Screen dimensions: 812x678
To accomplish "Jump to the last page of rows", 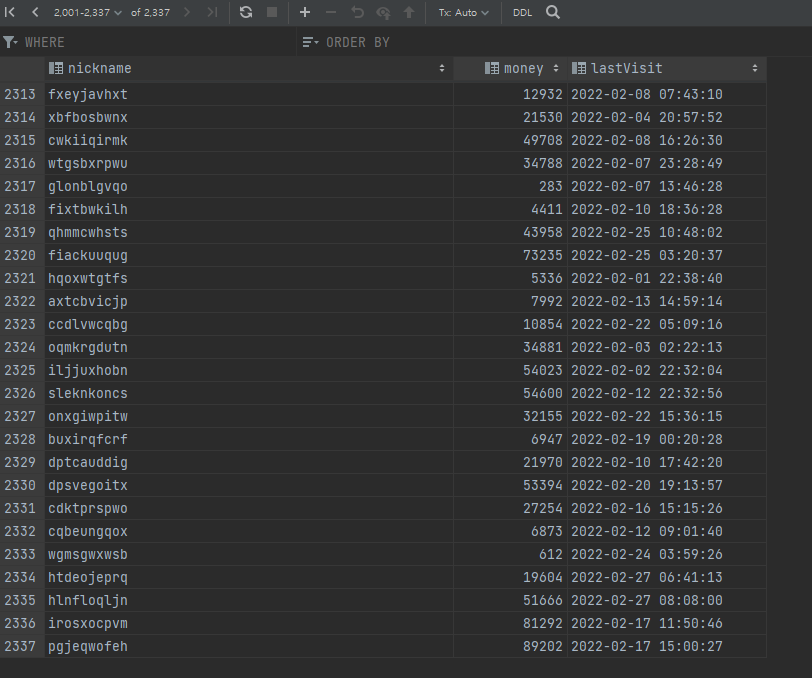I will tap(212, 12).
